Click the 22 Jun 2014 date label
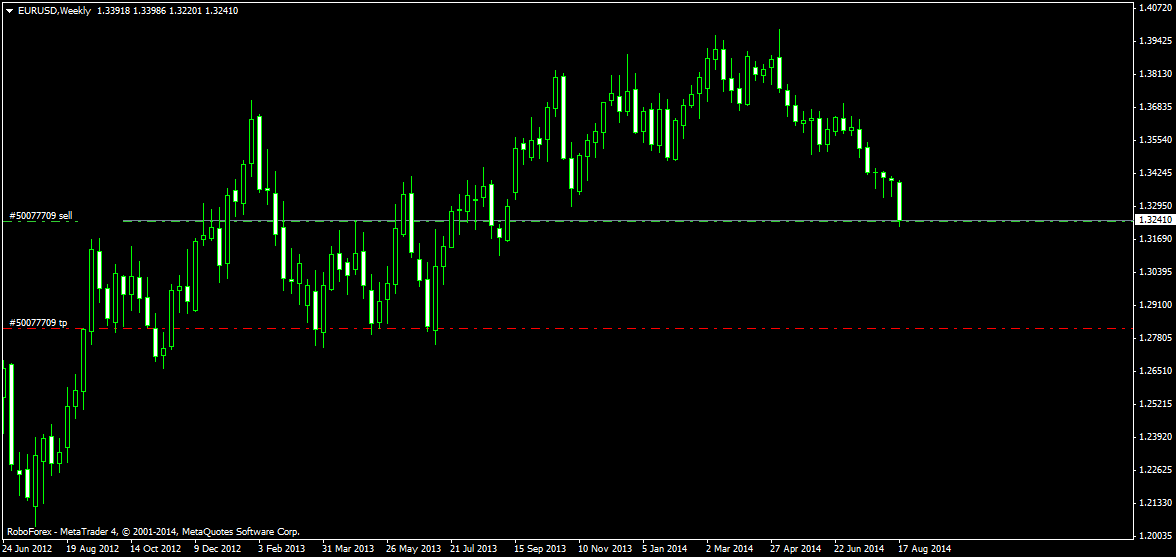1176x557 pixels. click(x=861, y=549)
